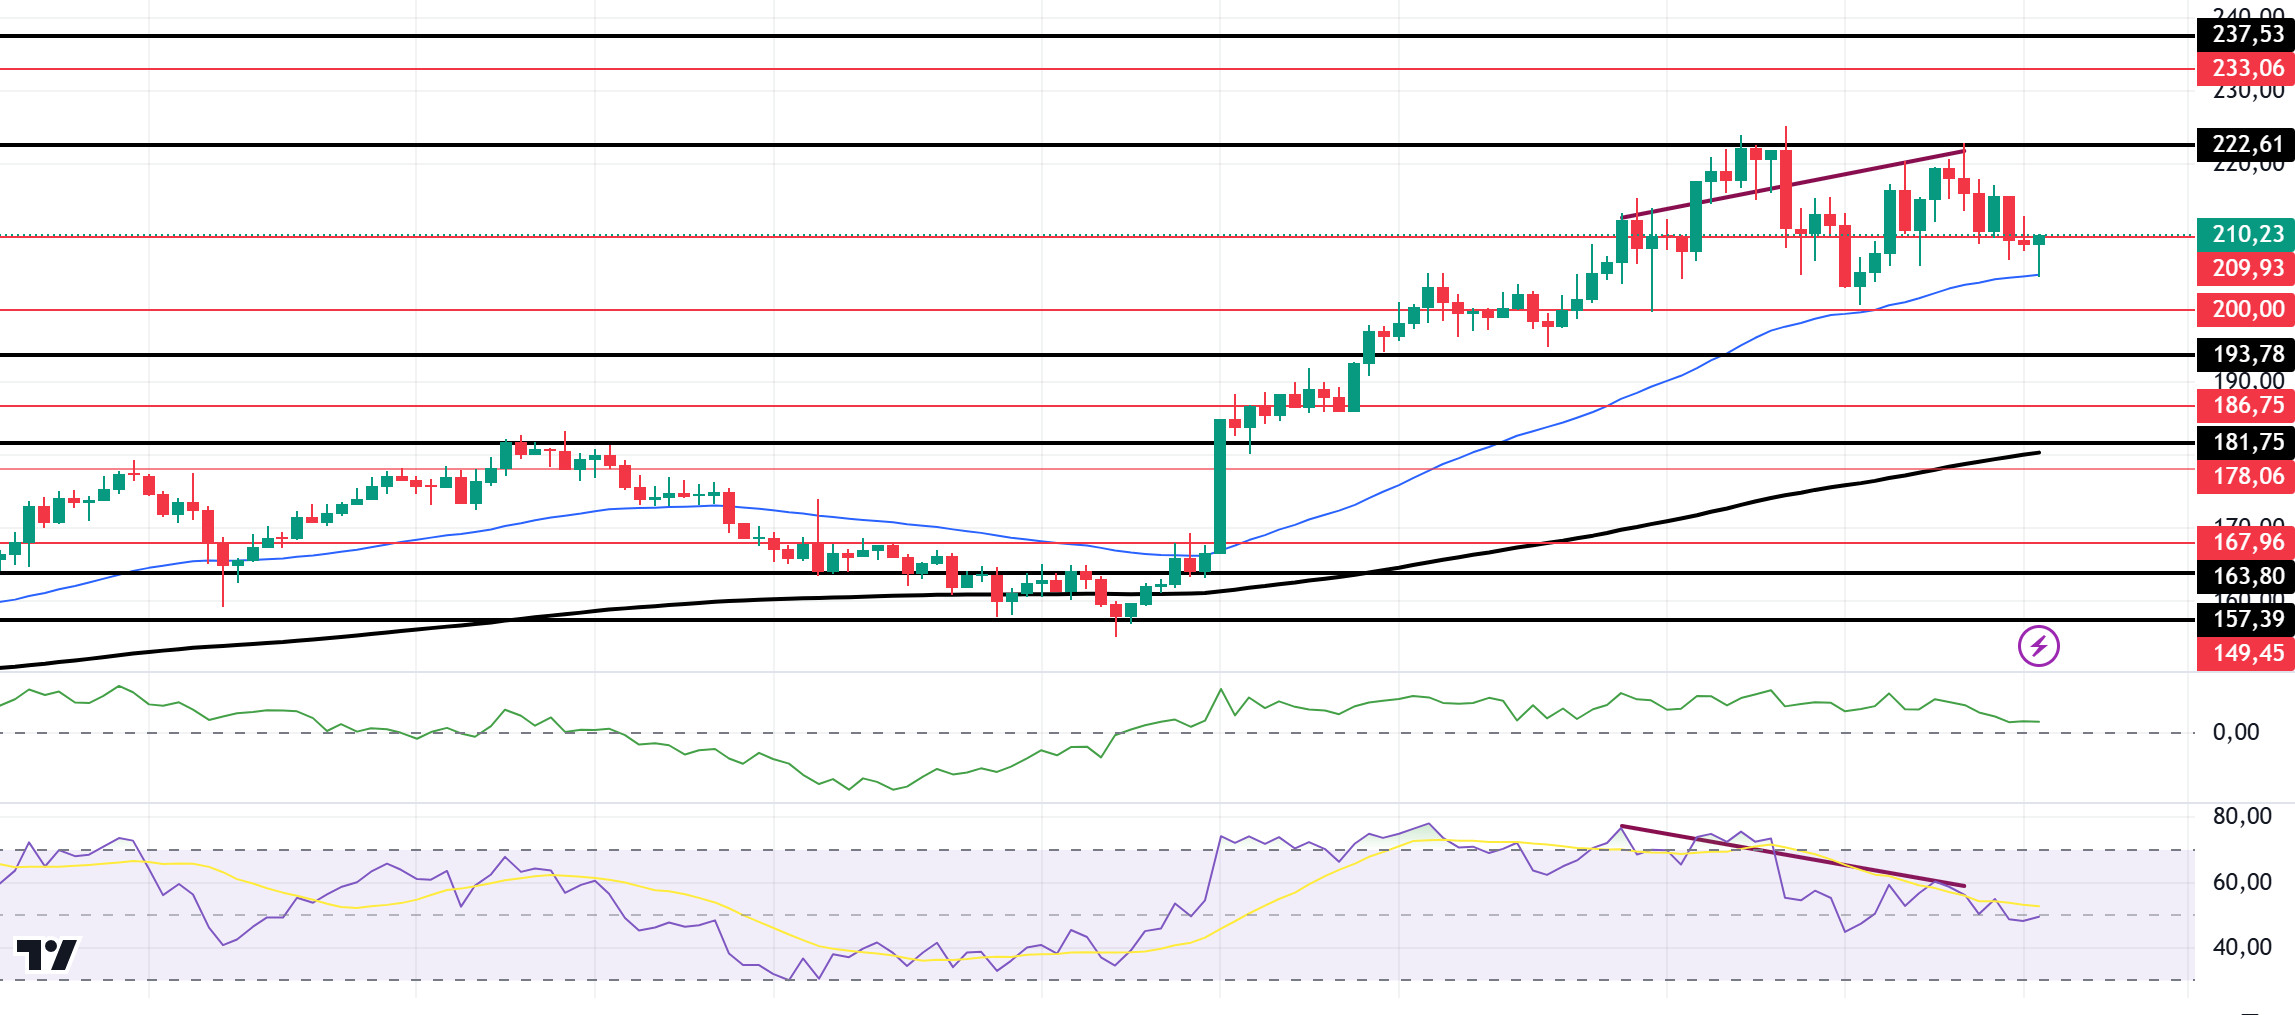Click the green 210,23 current price label
2295x1015 pixels.
(2246, 234)
